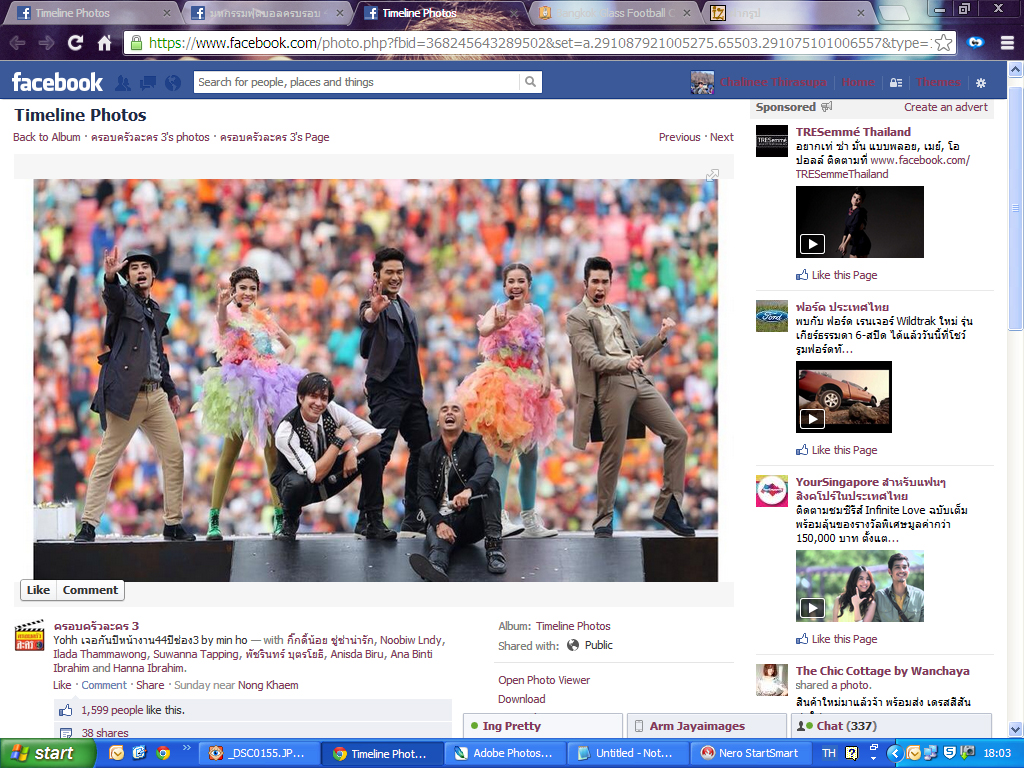The width and height of the screenshot is (1024, 768).
Task: Download the photo
Action: click(522, 699)
